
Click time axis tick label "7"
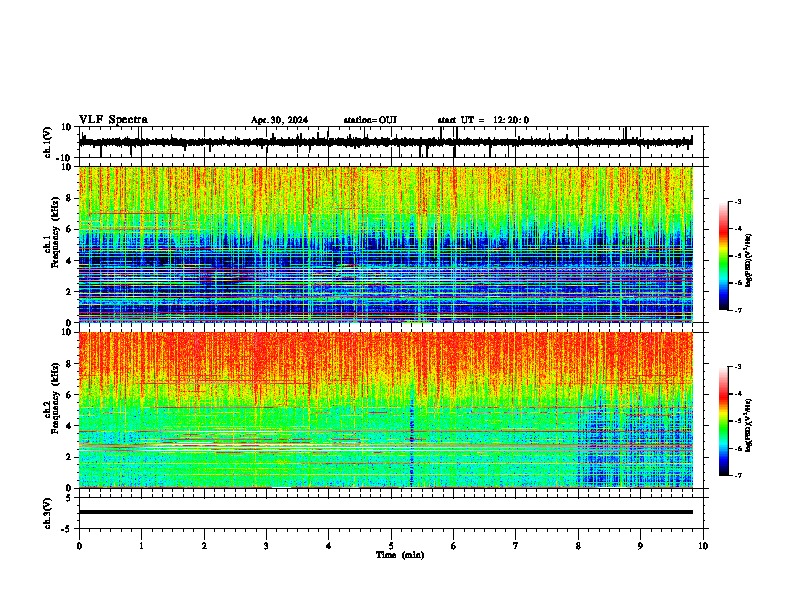[x=516, y=546]
